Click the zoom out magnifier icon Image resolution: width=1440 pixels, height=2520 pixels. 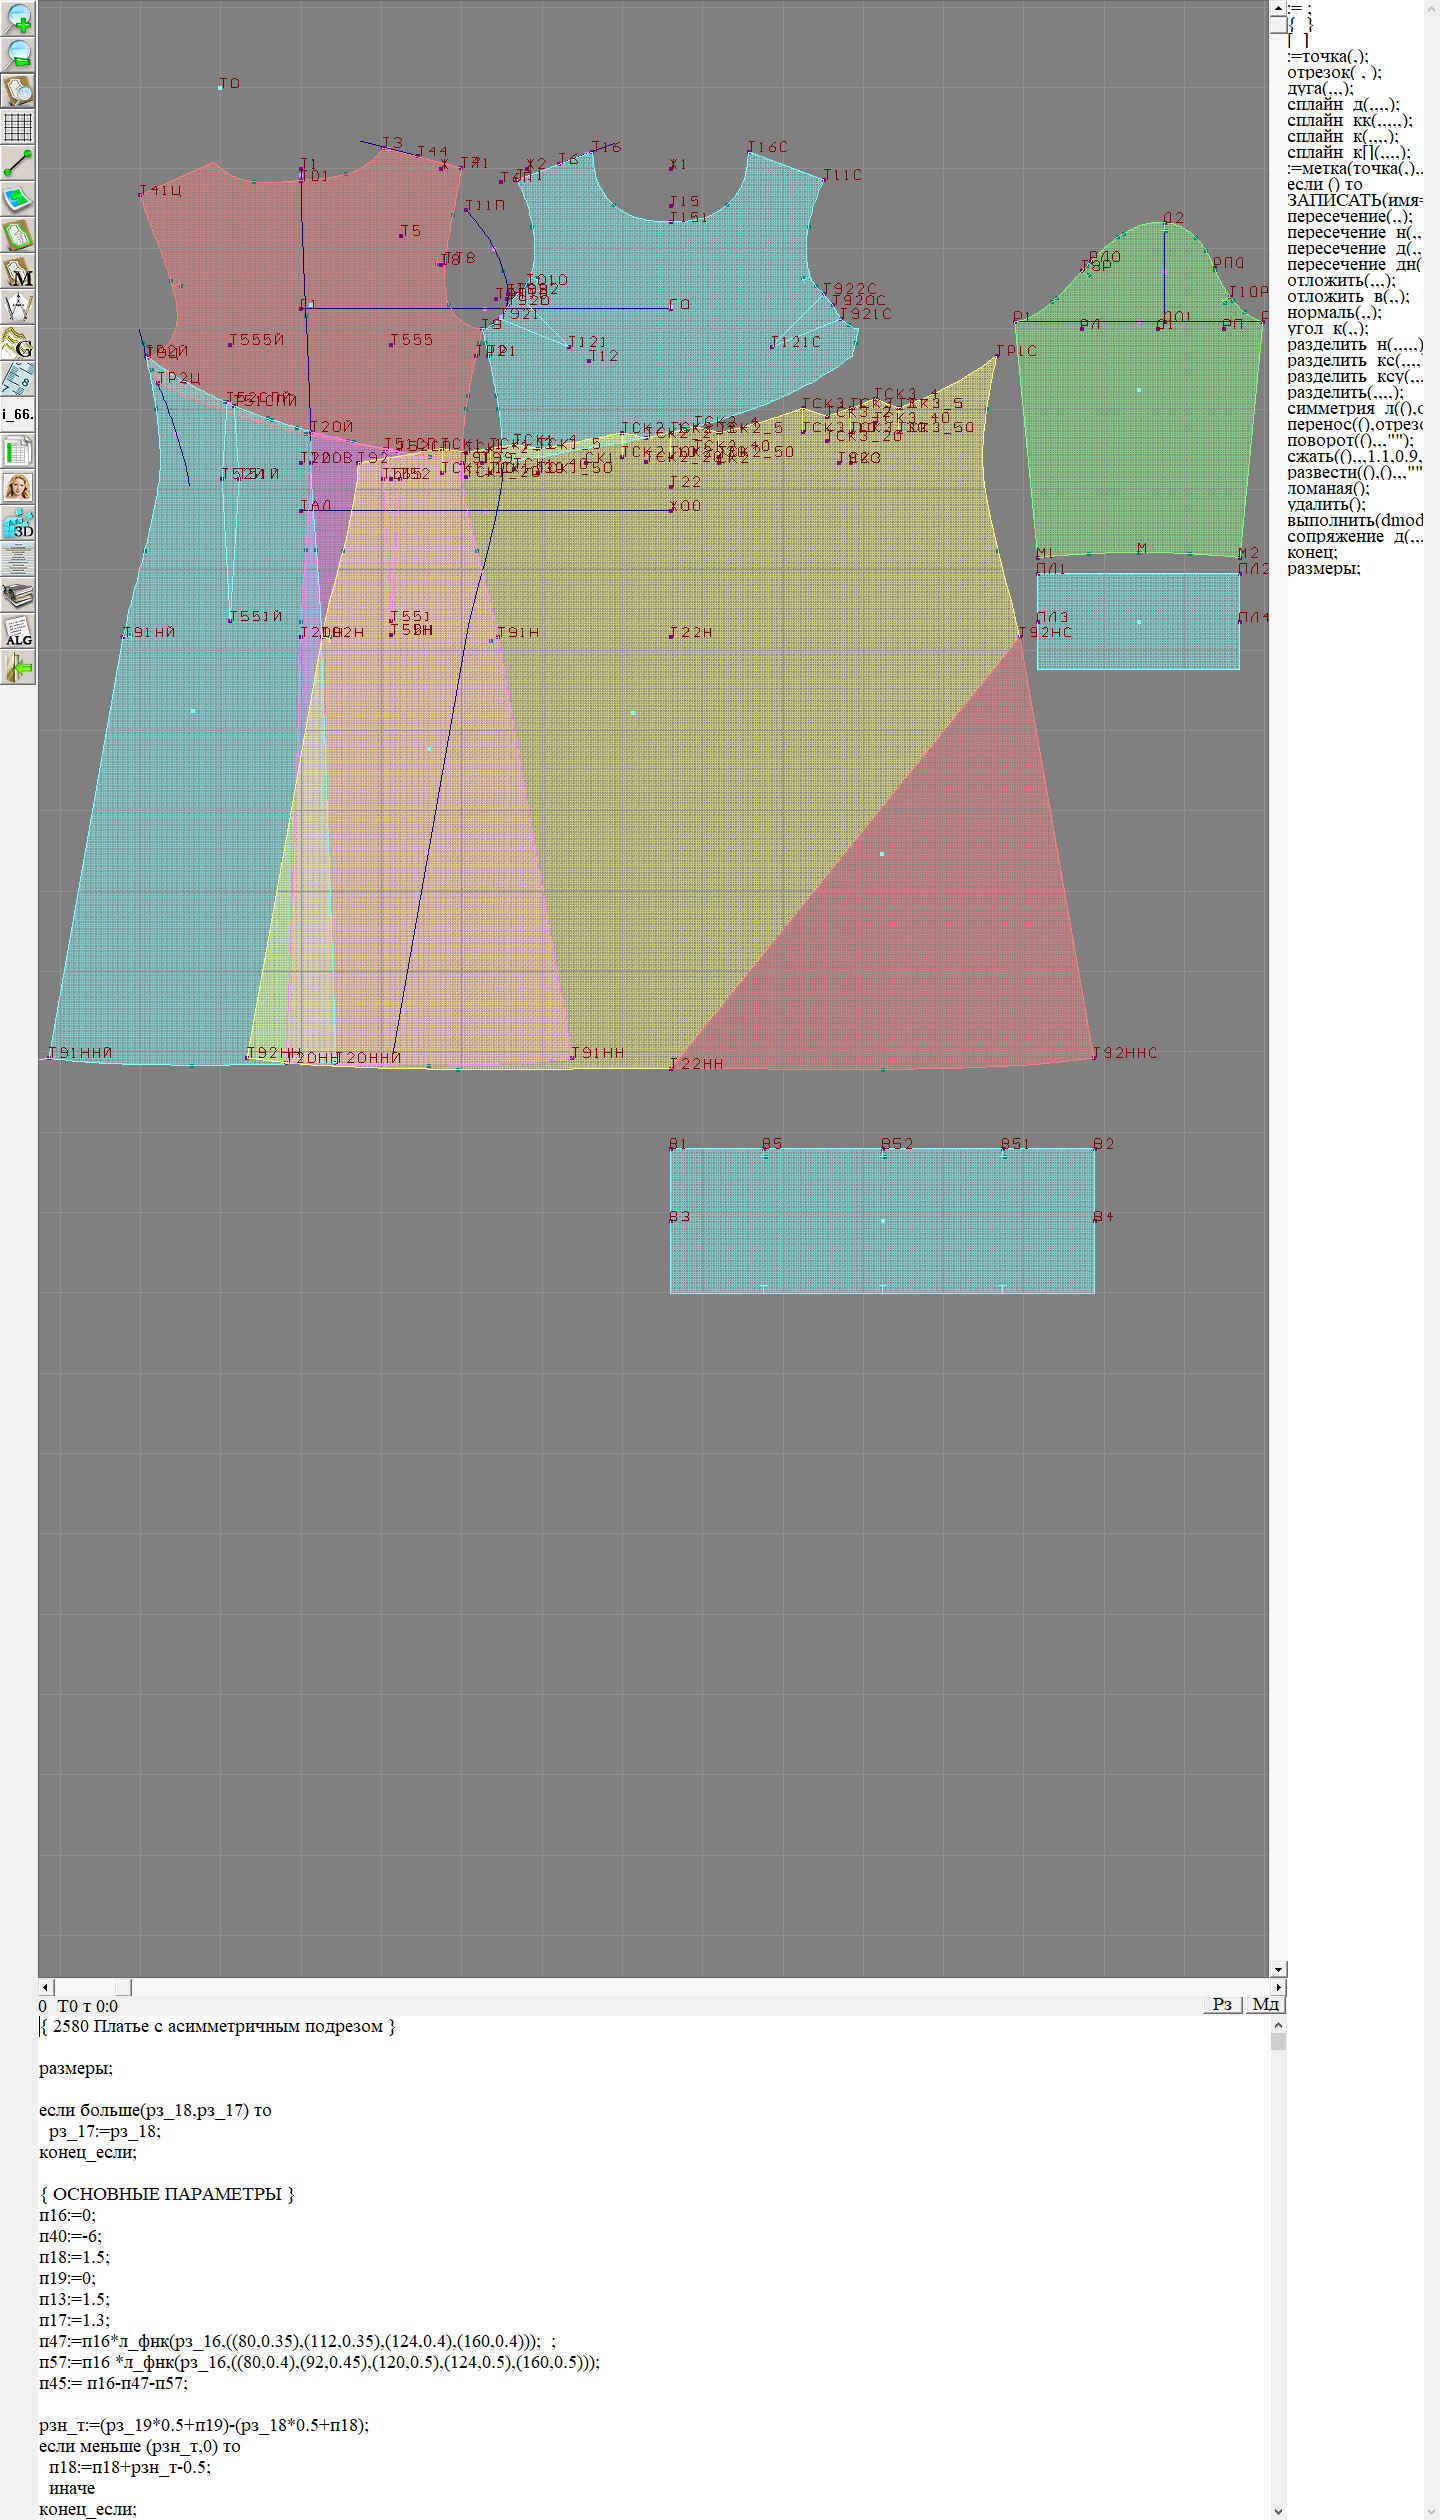point(18,54)
